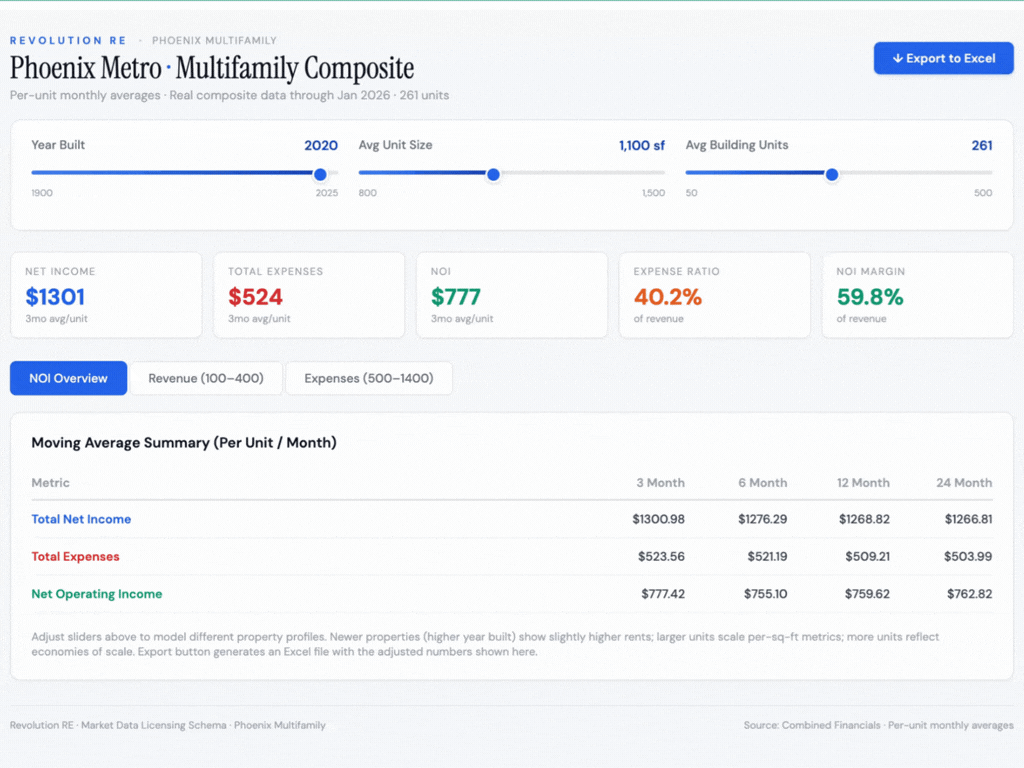Viewport: 1024px width, 768px height.
Task: Open the Total Net Income metric link
Action: click(83, 519)
